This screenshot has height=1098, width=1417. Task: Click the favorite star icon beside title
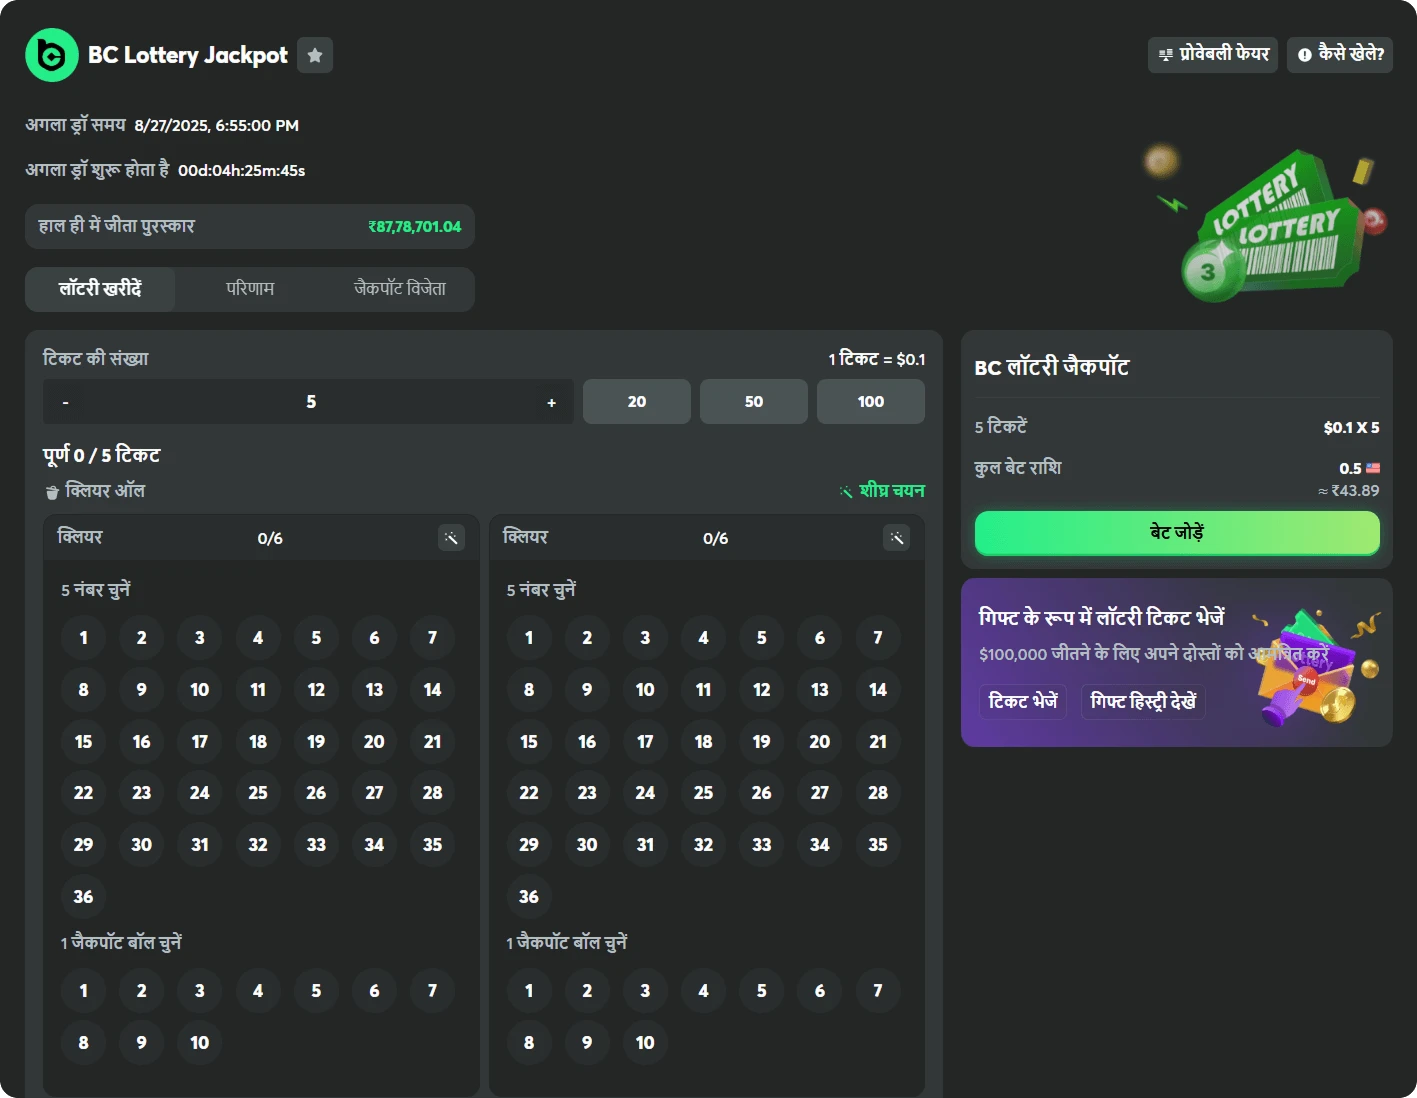tap(315, 55)
